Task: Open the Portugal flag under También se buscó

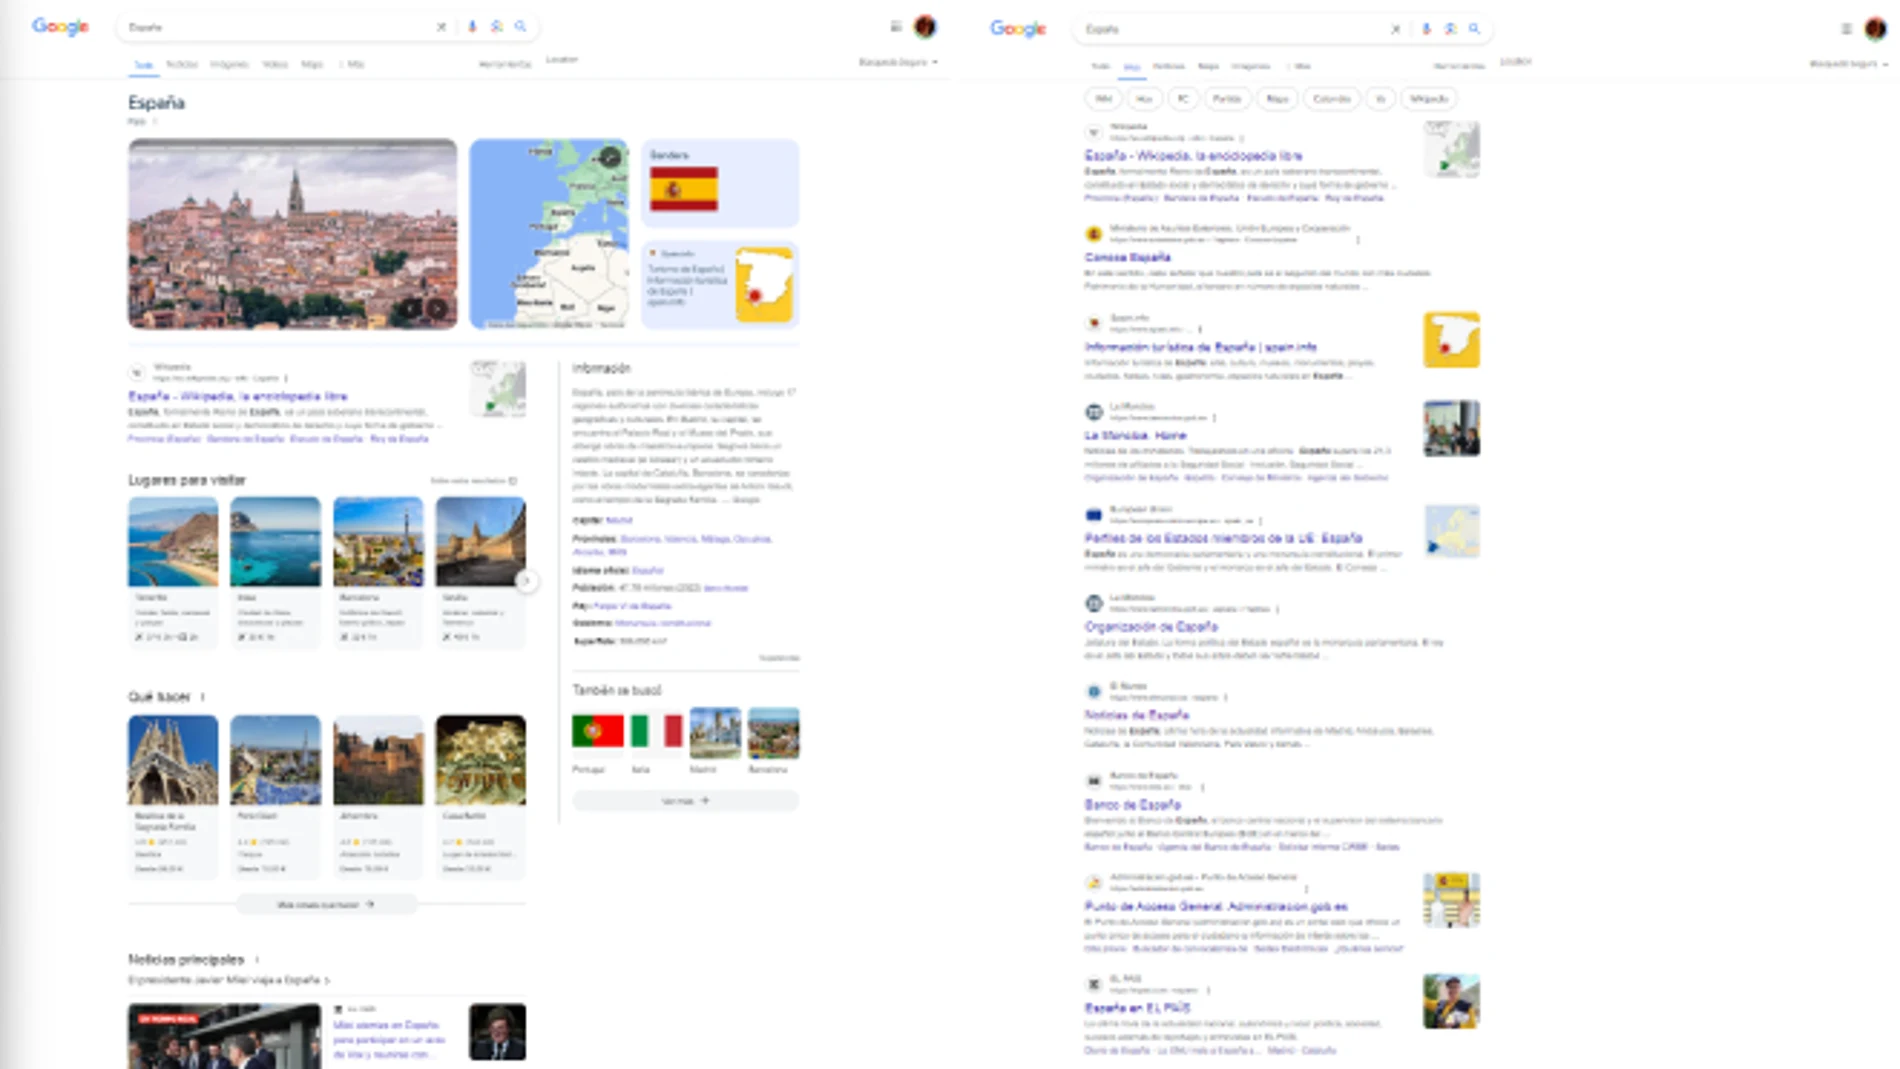Action: pos(598,731)
